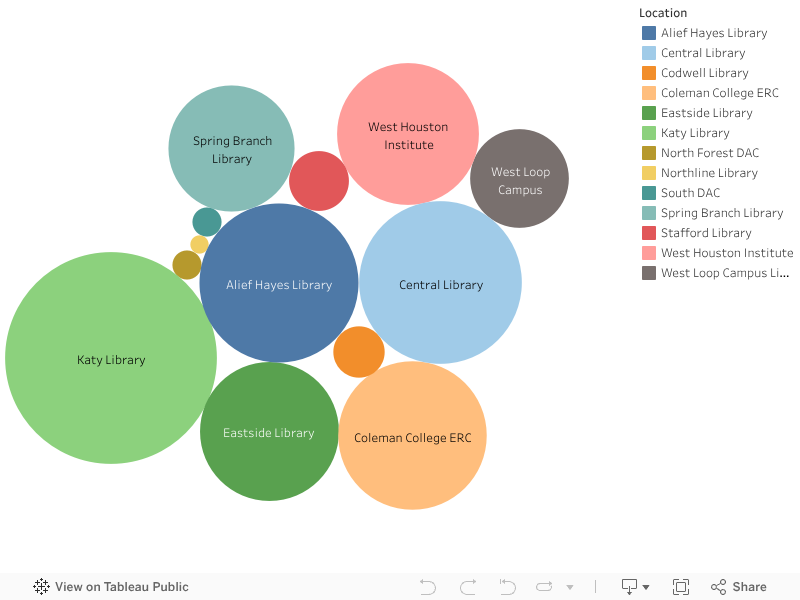Select the Central Library legend swatch

point(648,53)
